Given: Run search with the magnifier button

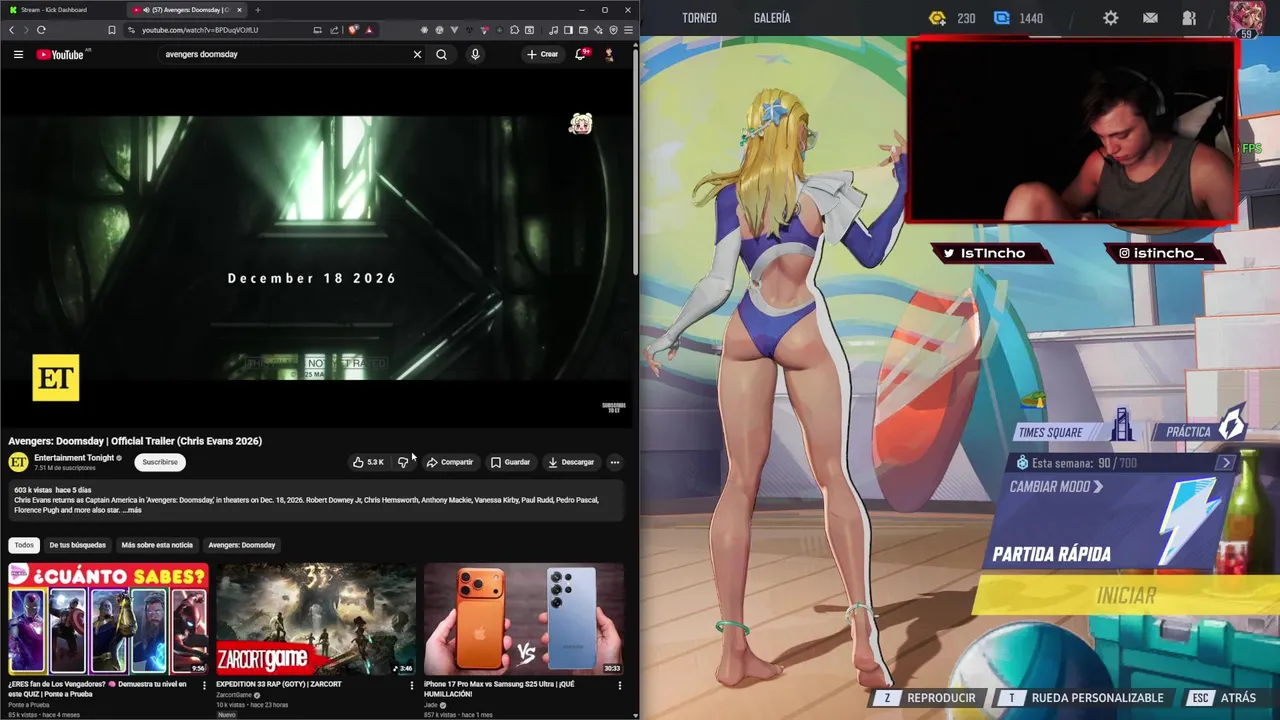Looking at the screenshot, I should [441, 54].
